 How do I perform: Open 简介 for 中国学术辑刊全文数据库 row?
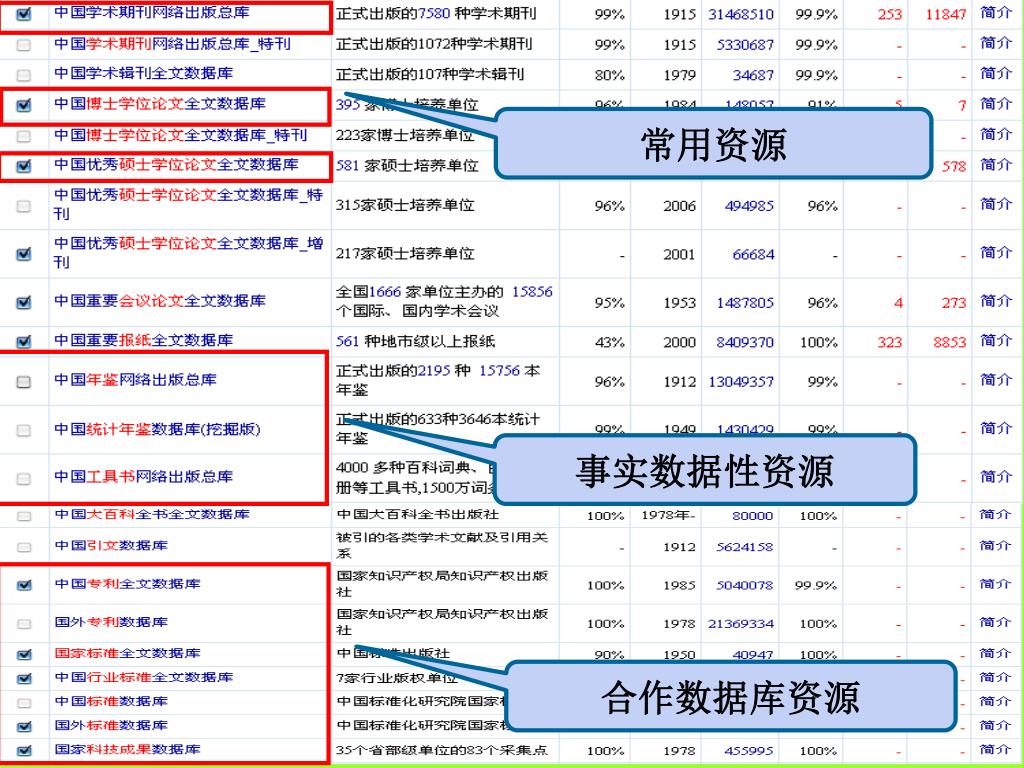(x=996, y=73)
